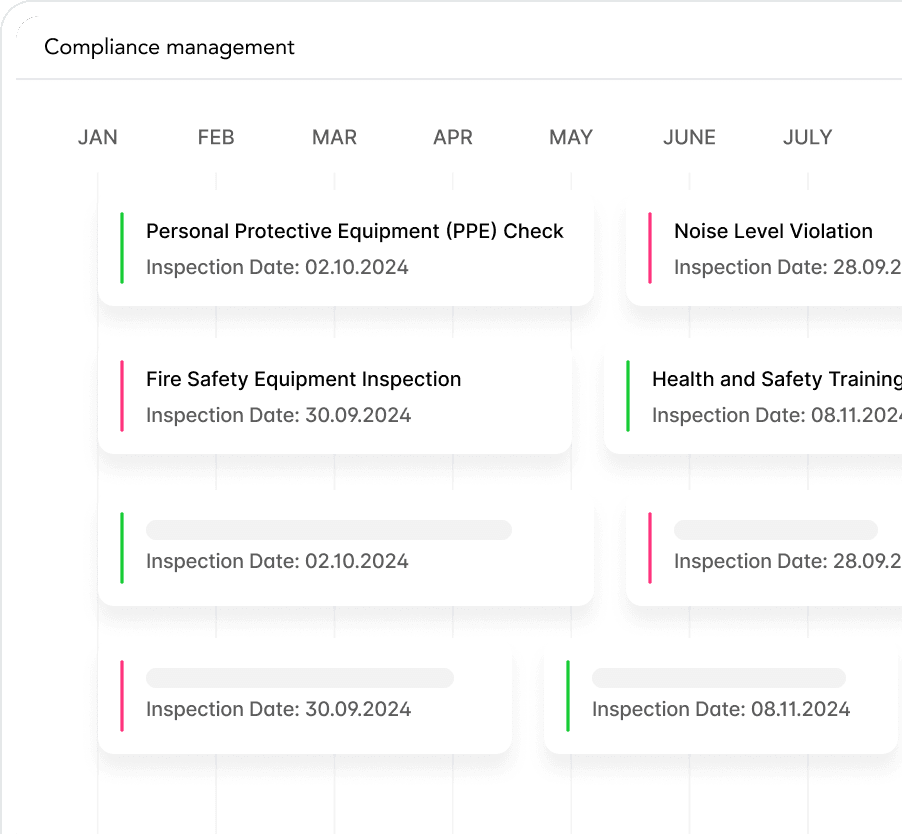Screen dimensions: 902x834
Task: Select the JAN month column header
Action: (x=98, y=137)
